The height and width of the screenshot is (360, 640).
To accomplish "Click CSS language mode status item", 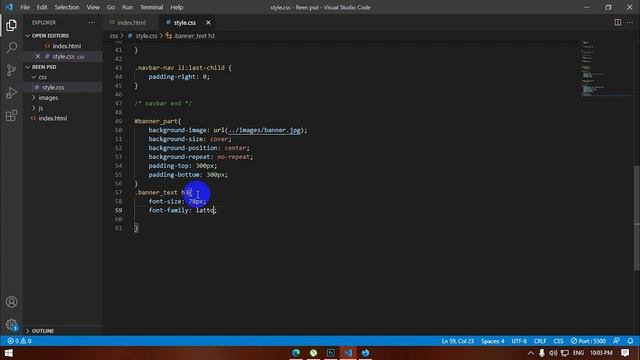I will (558, 341).
